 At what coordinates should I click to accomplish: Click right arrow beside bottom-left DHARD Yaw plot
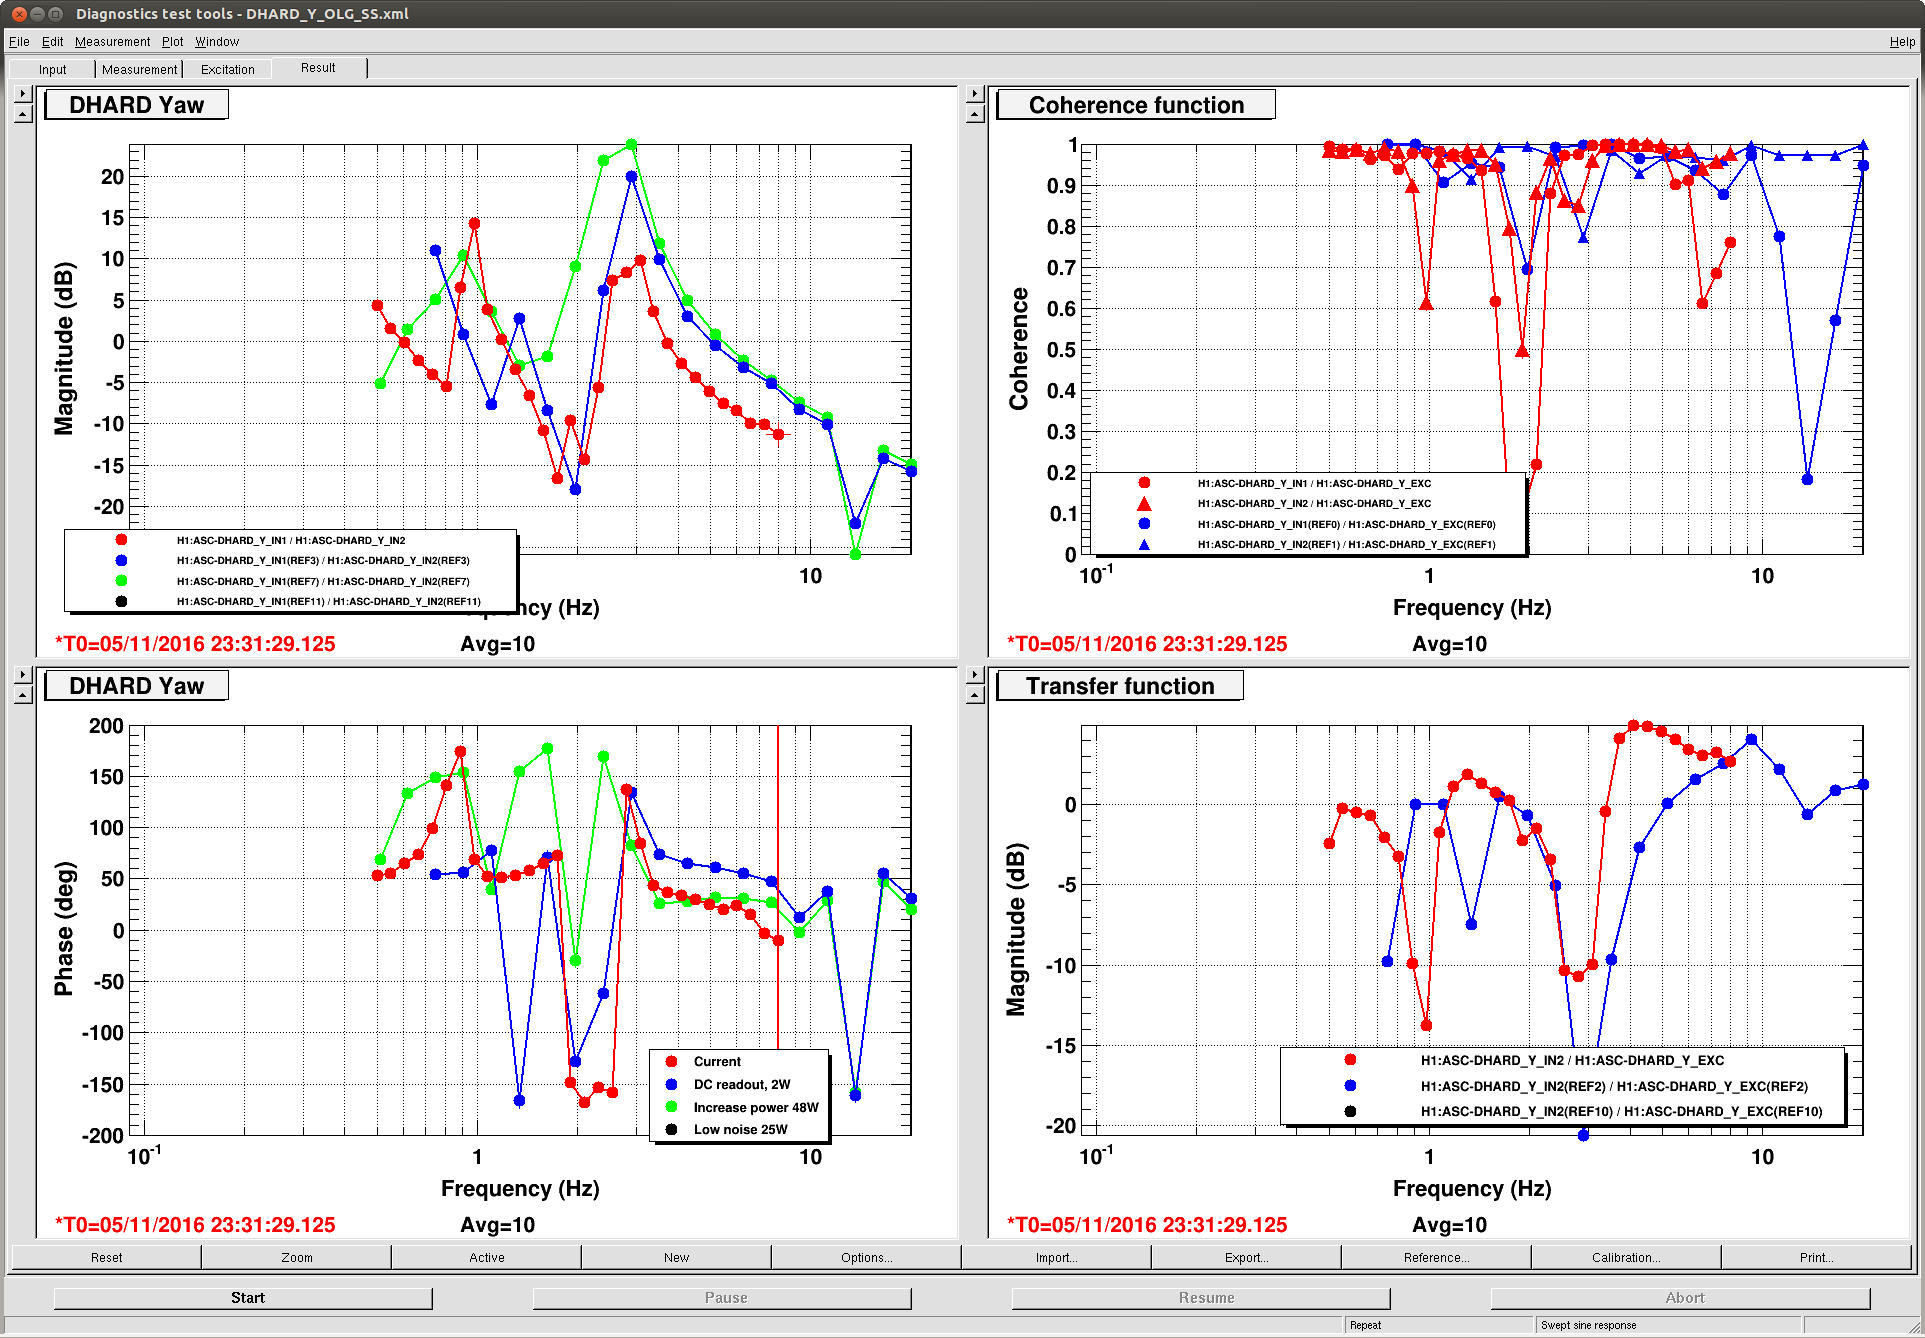[x=23, y=675]
